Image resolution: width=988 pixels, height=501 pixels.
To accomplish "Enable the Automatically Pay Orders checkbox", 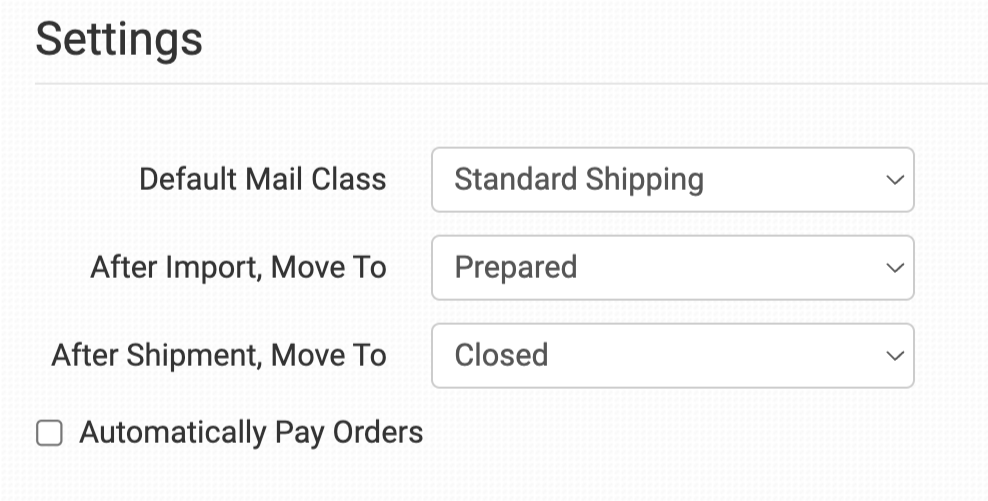I will 49,433.
